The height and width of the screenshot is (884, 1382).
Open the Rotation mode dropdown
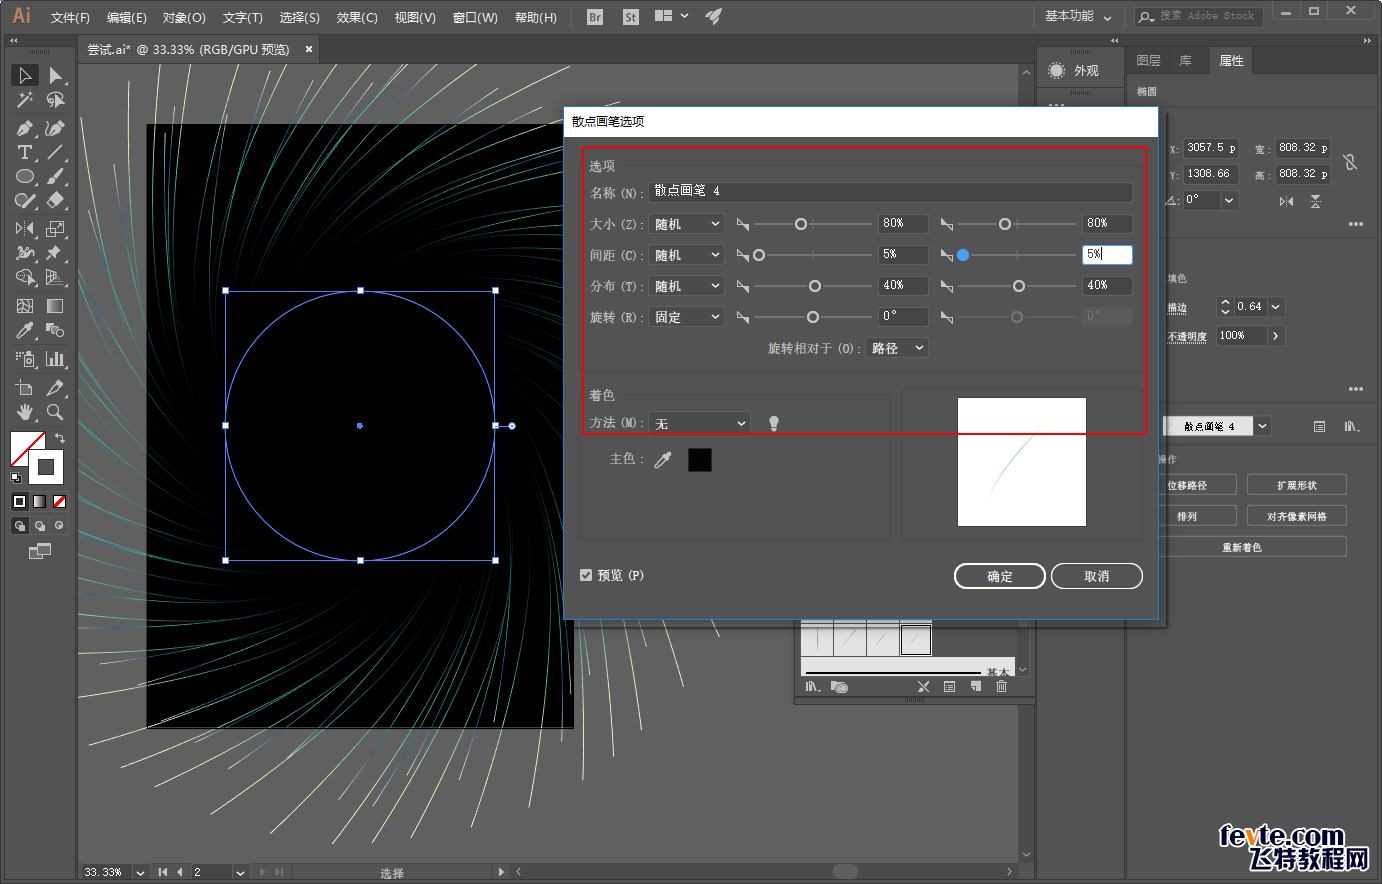687,317
